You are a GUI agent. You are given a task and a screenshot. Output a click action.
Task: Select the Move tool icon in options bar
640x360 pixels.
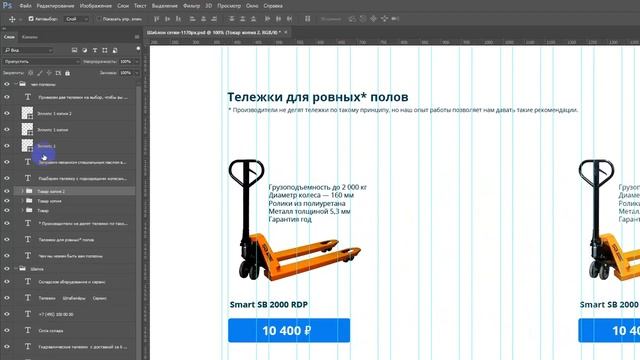coord(12,19)
